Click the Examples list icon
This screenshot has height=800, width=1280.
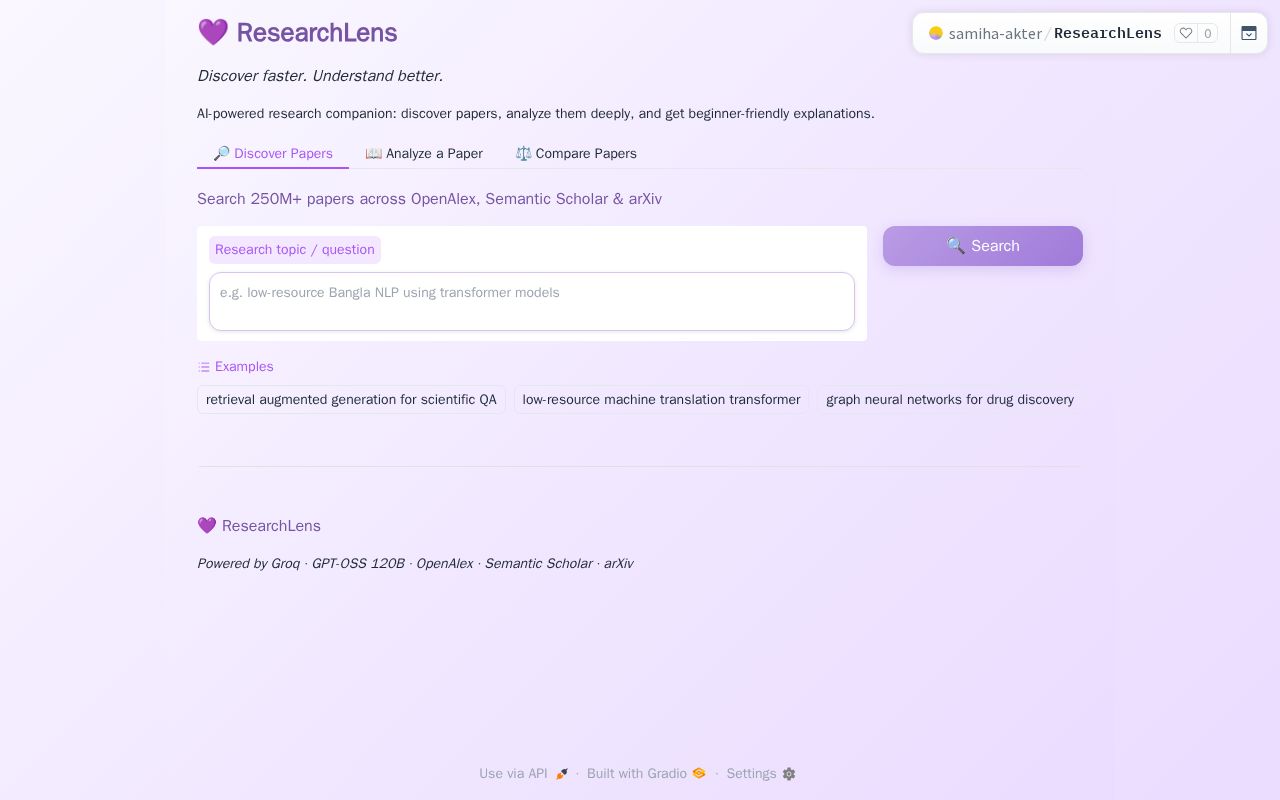point(204,367)
